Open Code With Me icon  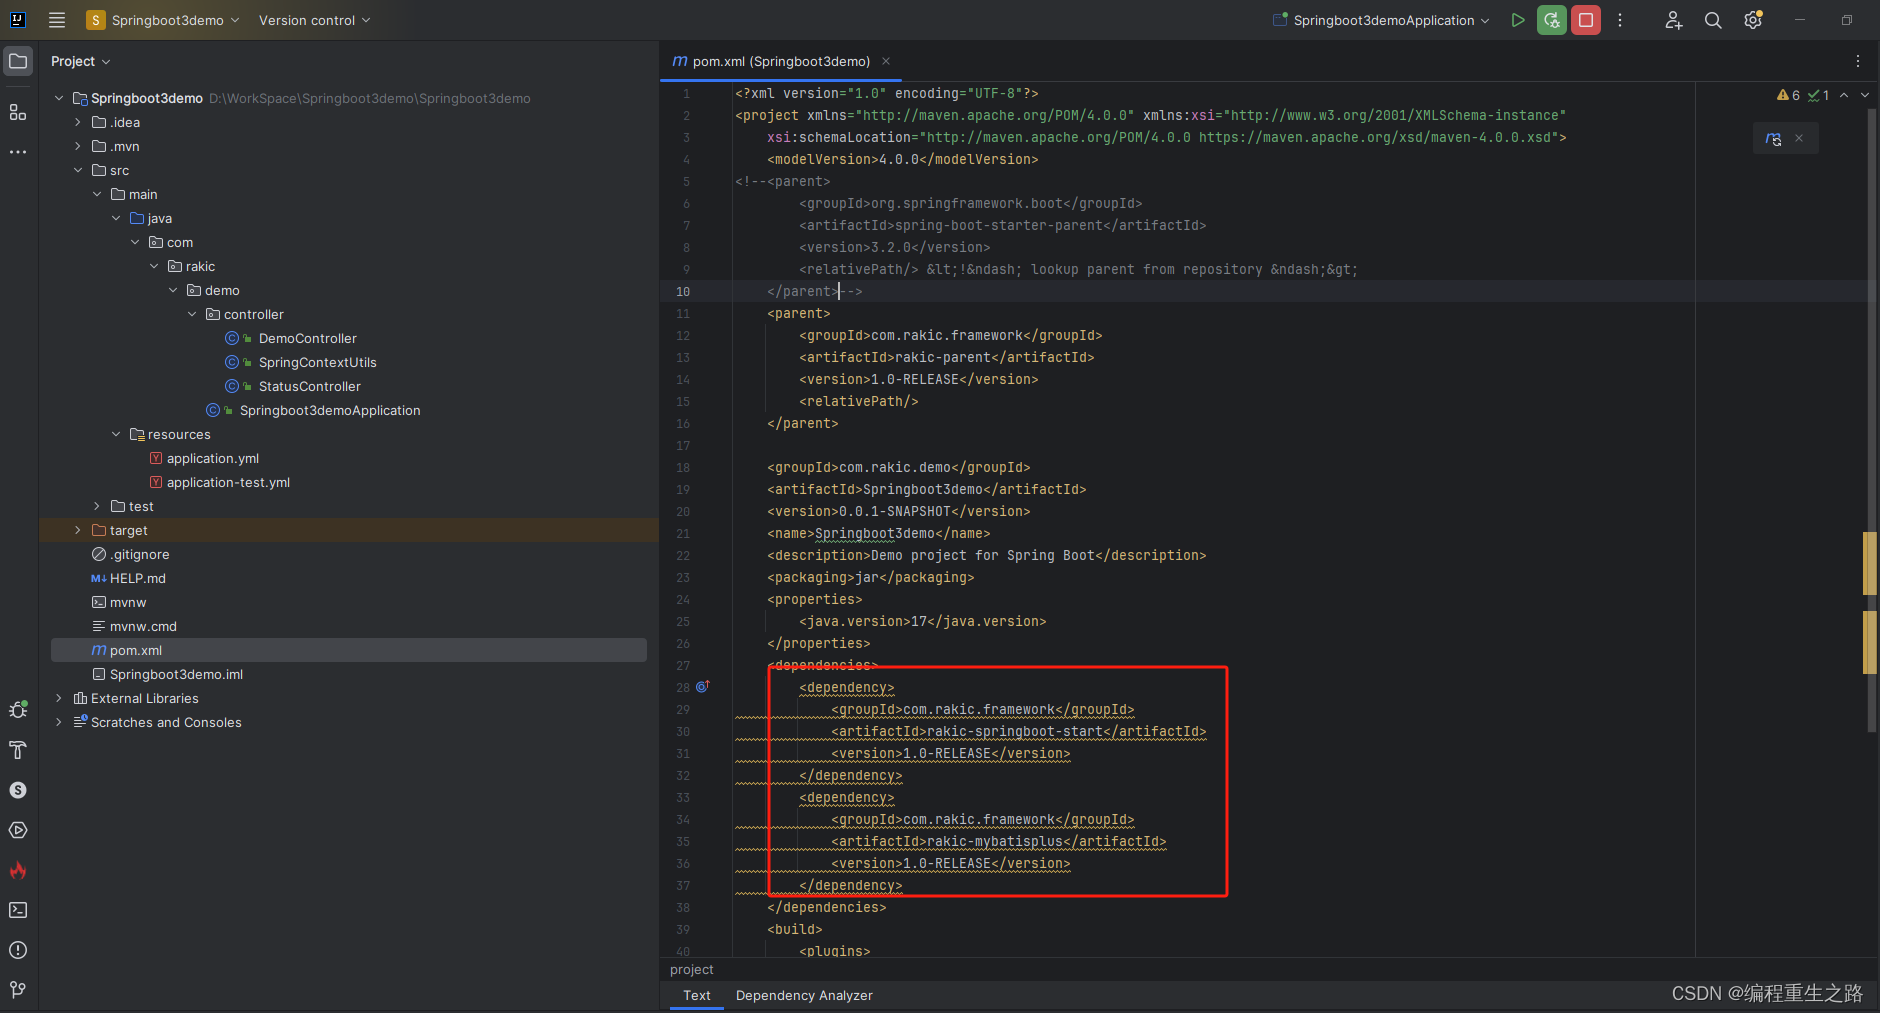click(x=1674, y=20)
